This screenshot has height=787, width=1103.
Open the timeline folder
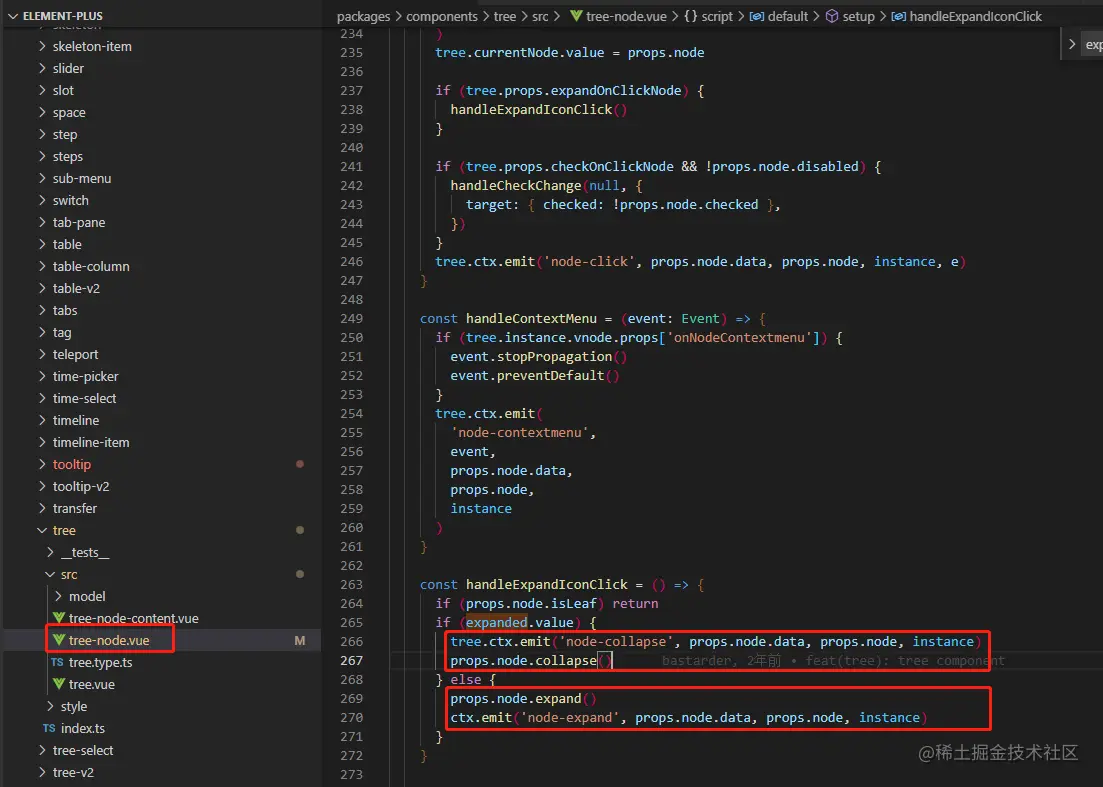pos(76,421)
